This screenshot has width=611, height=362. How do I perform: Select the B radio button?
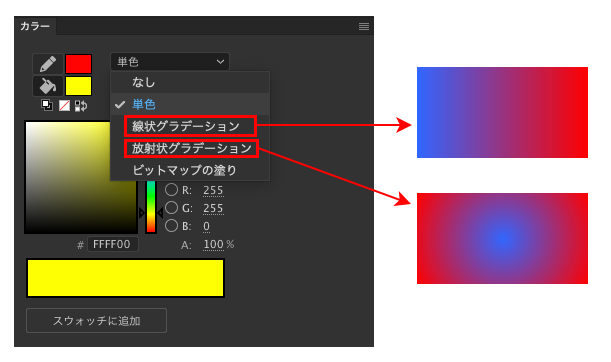click(171, 226)
